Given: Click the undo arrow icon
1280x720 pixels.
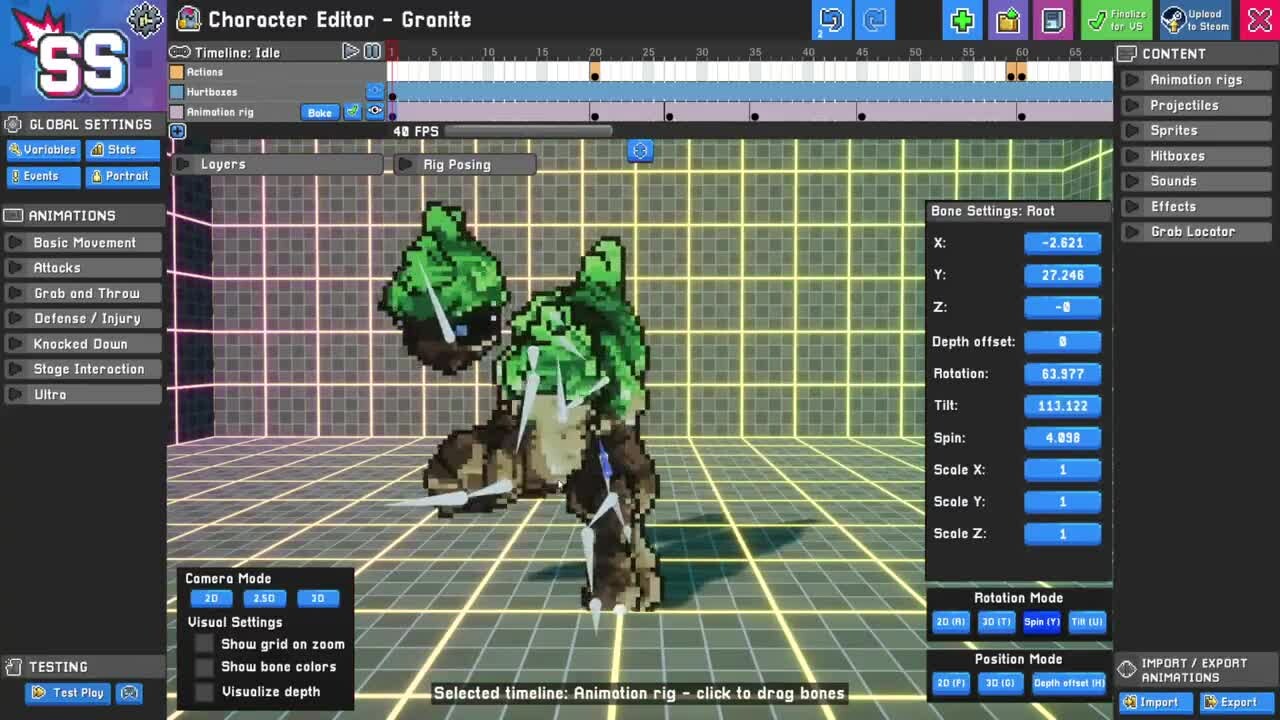Looking at the screenshot, I should [x=831, y=20].
